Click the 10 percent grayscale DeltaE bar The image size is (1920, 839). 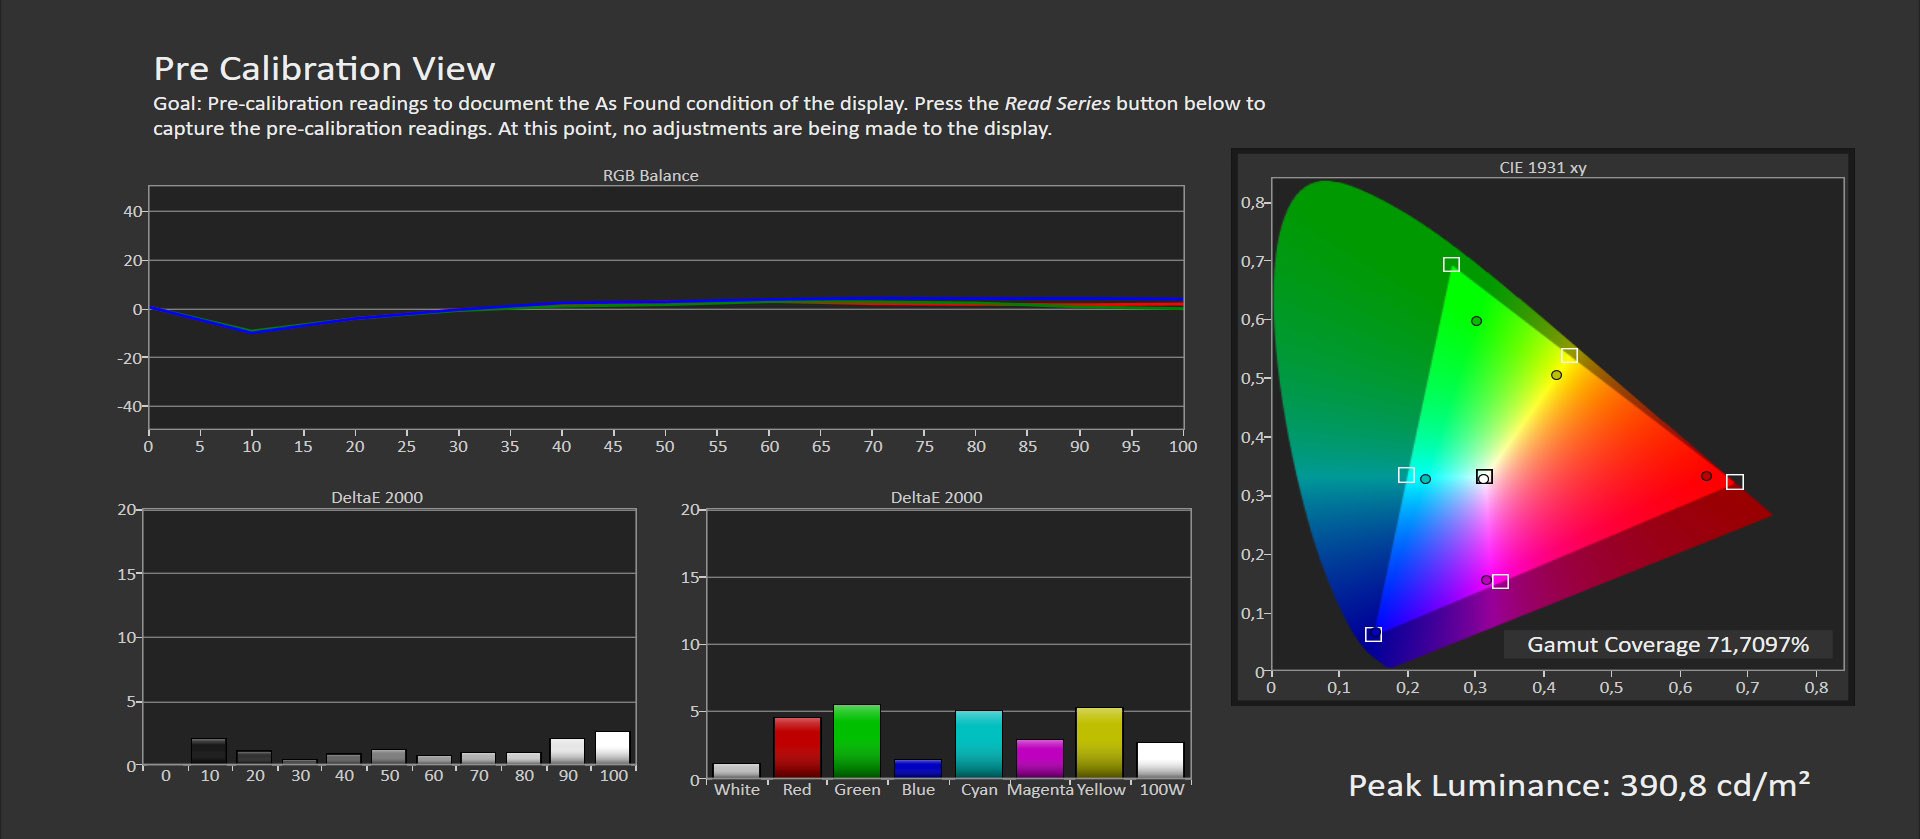coord(209,751)
